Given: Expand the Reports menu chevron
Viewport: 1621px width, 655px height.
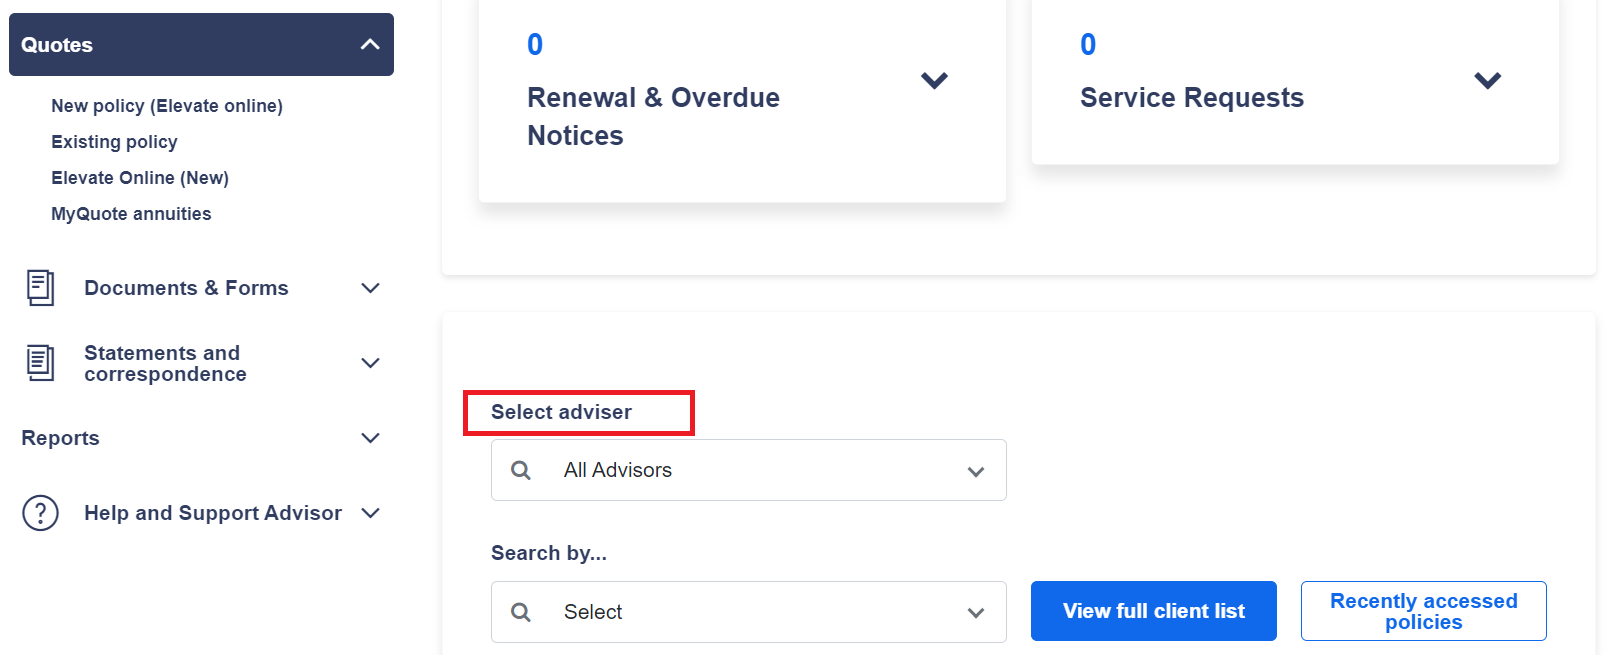Looking at the screenshot, I should (370, 438).
